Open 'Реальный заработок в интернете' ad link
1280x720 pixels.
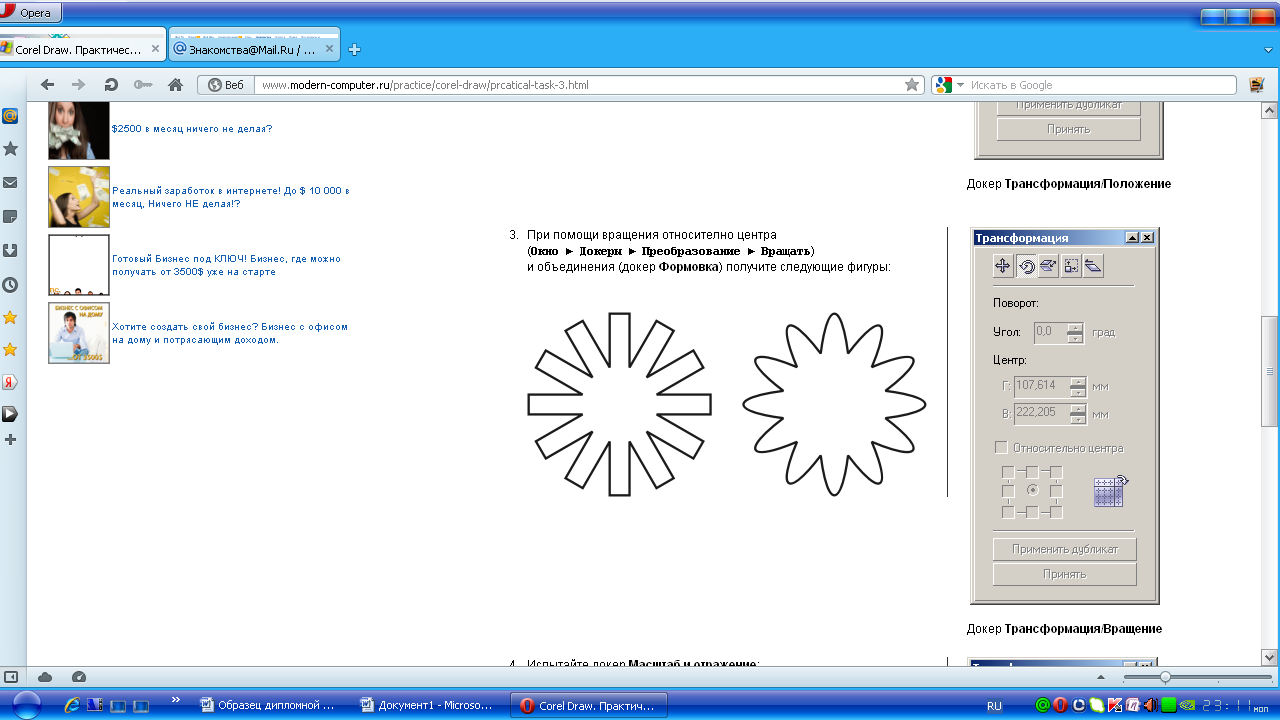(230, 197)
